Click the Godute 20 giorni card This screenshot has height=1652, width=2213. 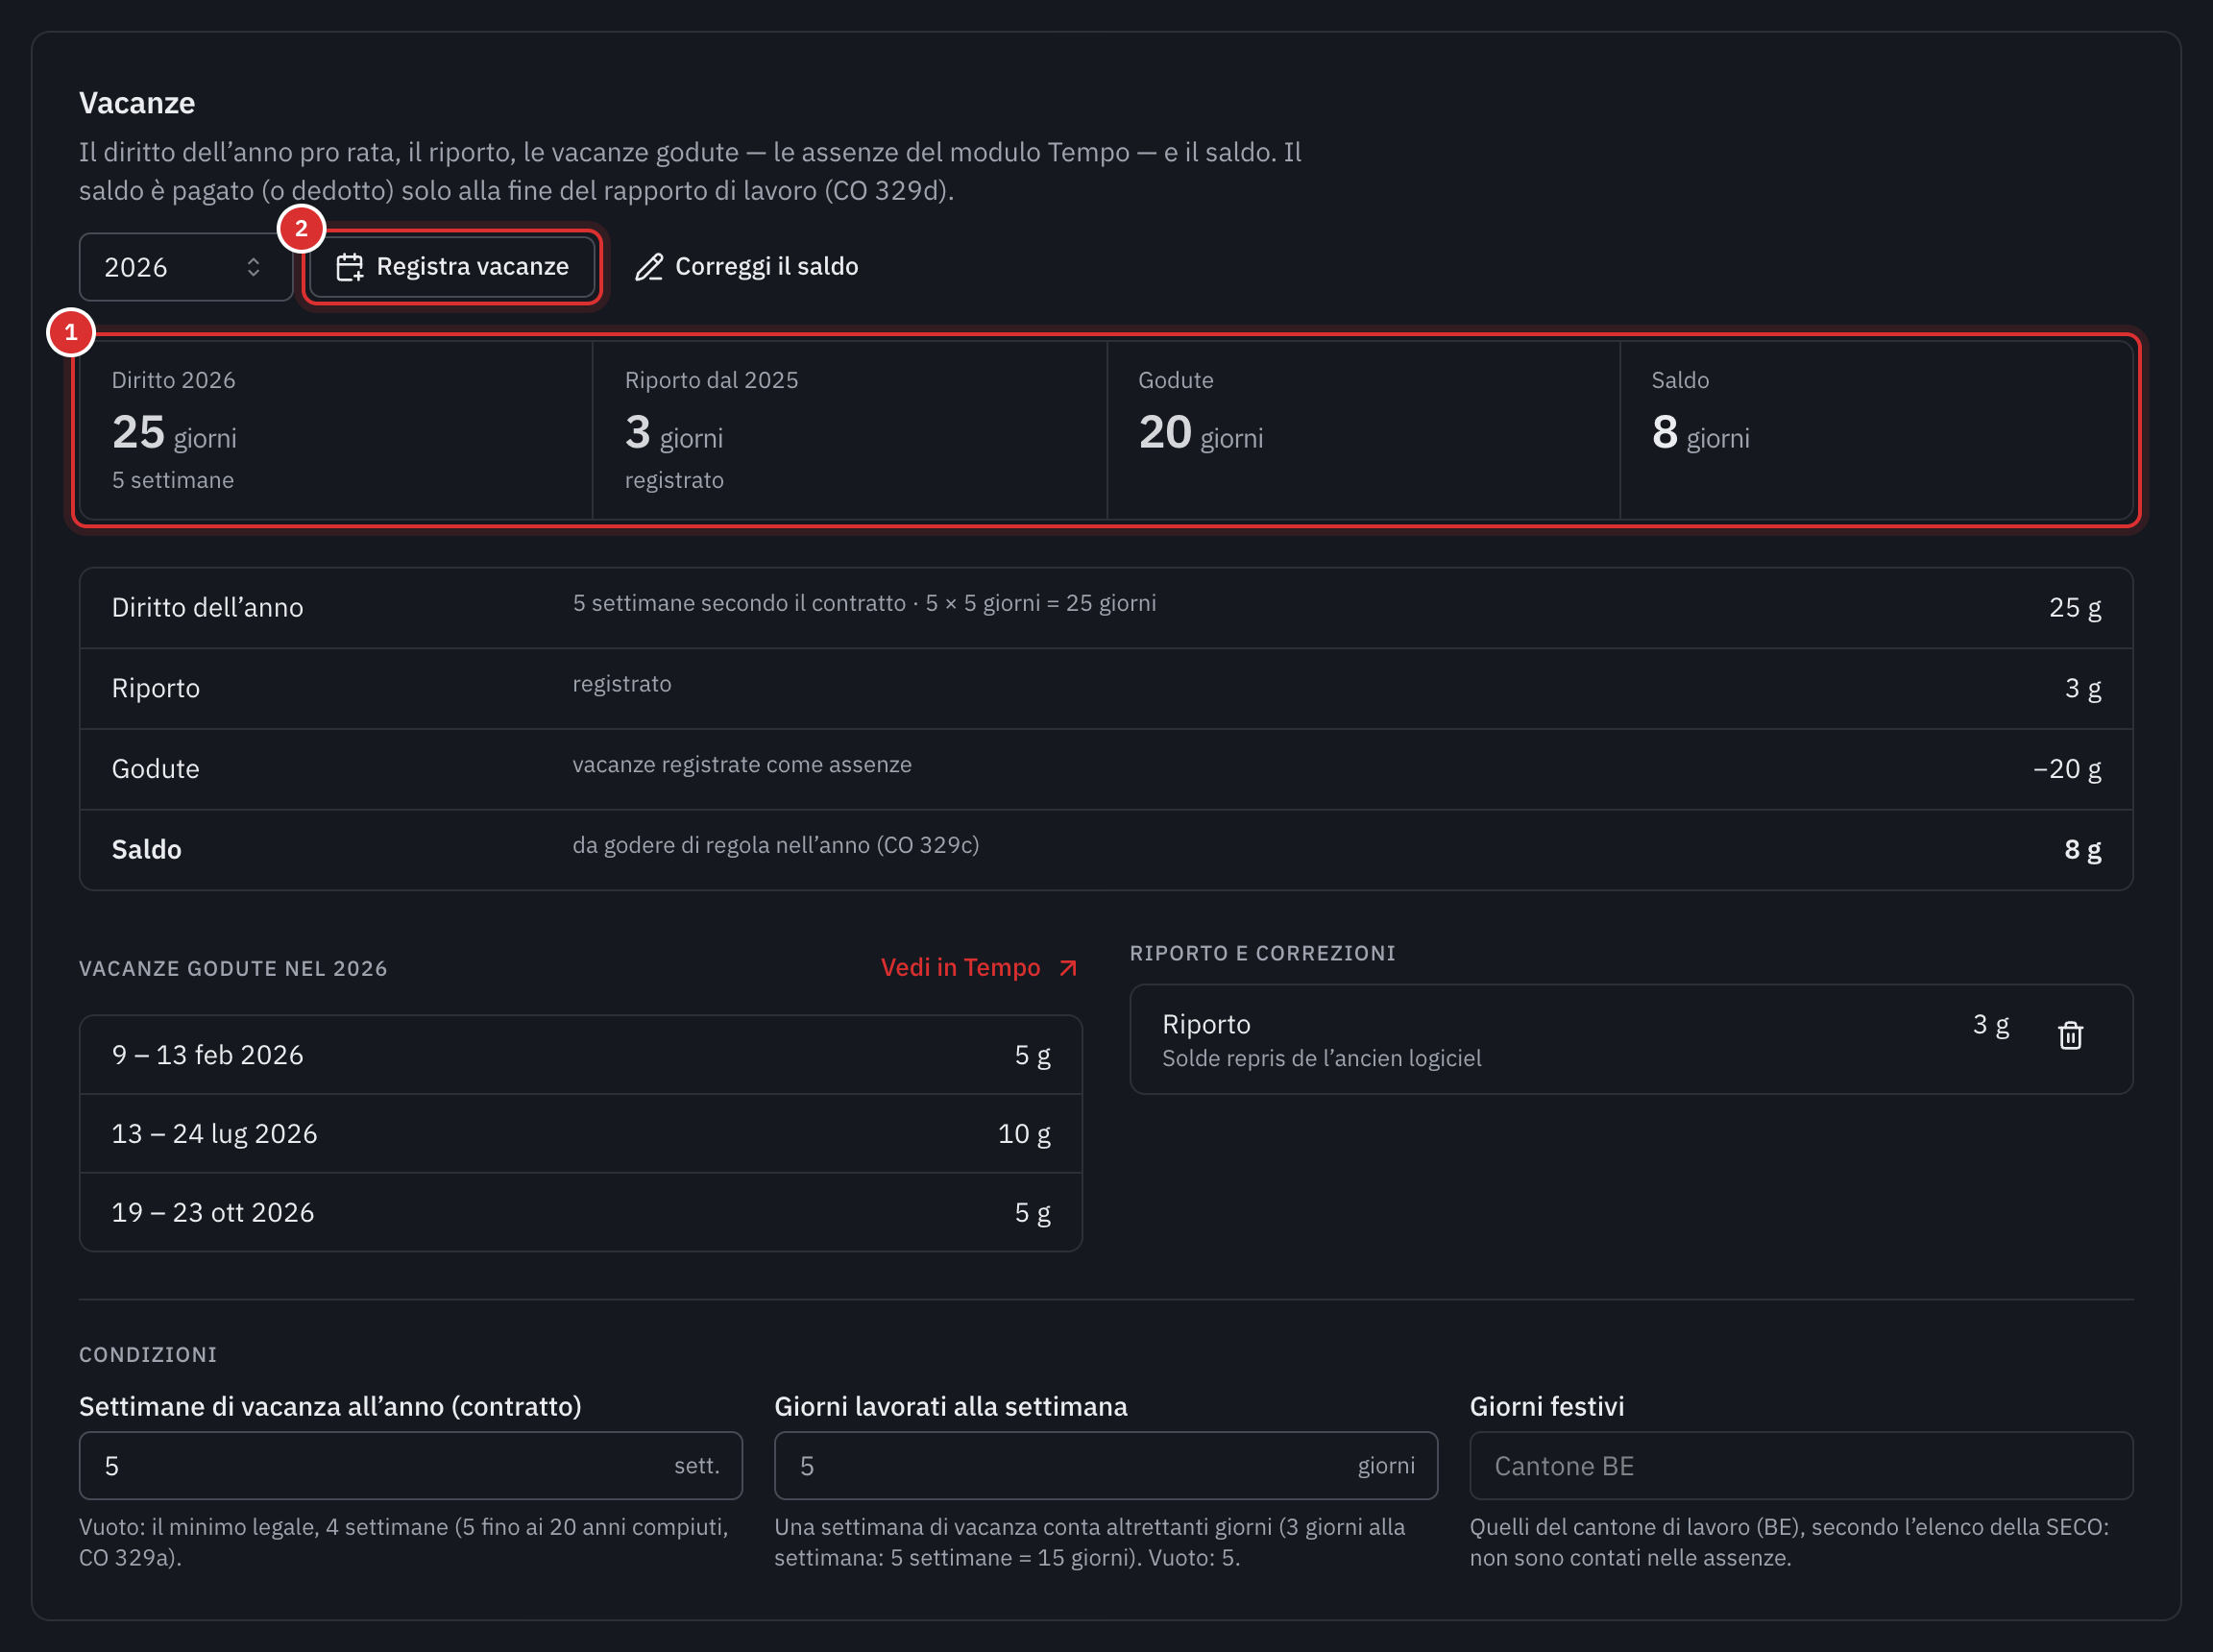[x=1363, y=430]
